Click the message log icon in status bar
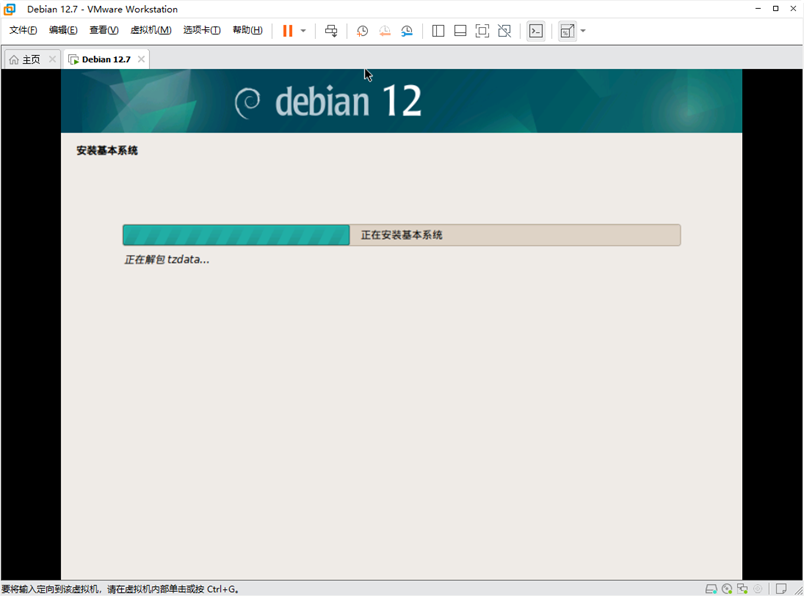The width and height of the screenshot is (804, 596). click(x=781, y=589)
